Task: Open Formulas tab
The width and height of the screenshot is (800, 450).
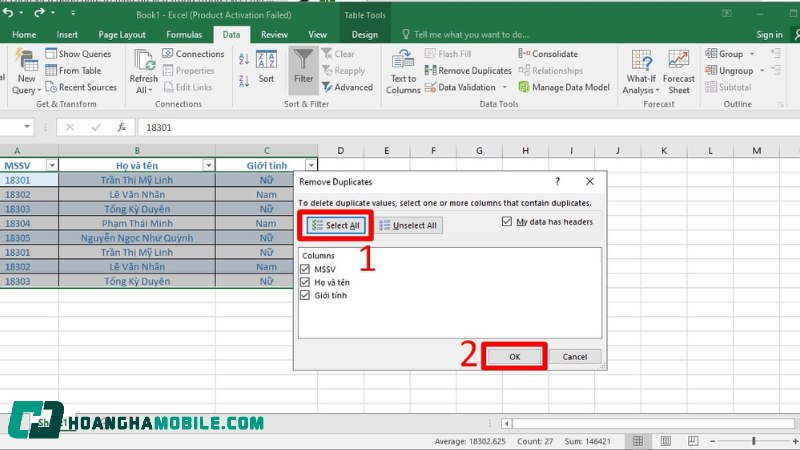Action: [x=184, y=34]
